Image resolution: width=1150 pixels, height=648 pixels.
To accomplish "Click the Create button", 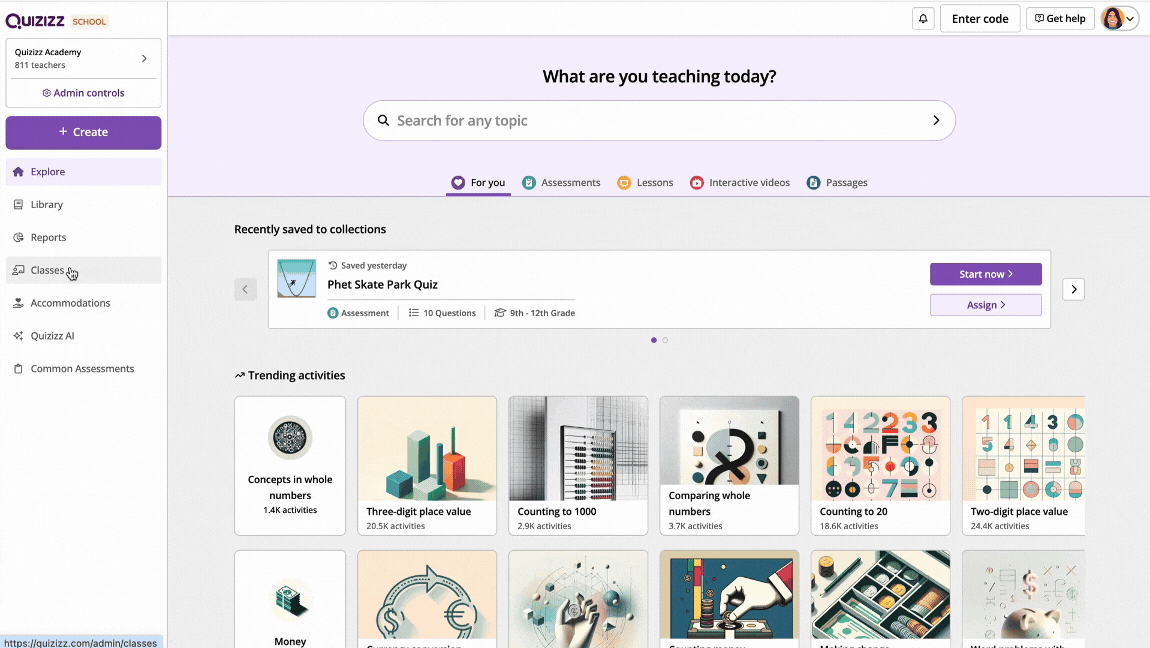I will pyautogui.click(x=84, y=133).
